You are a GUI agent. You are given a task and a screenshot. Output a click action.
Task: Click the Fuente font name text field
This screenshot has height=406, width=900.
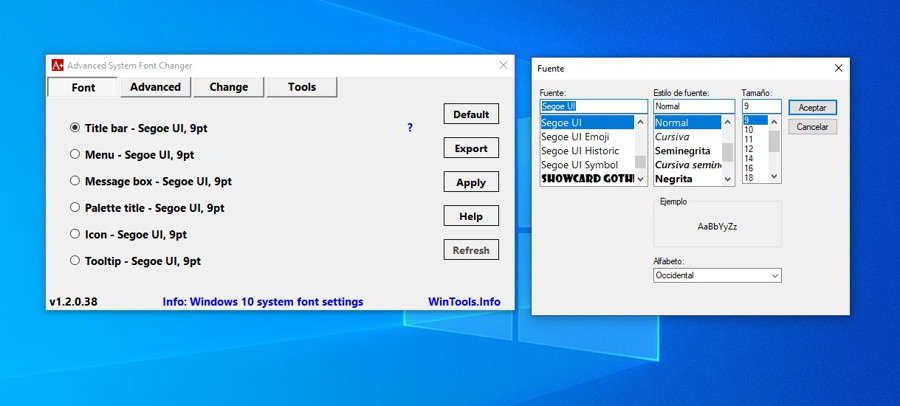pyautogui.click(x=593, y=106)
